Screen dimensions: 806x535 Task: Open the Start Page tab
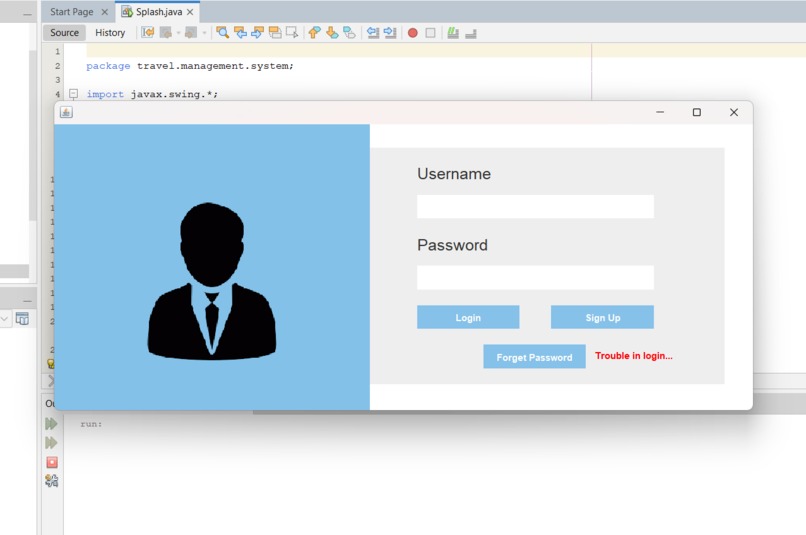click(71, 12)
